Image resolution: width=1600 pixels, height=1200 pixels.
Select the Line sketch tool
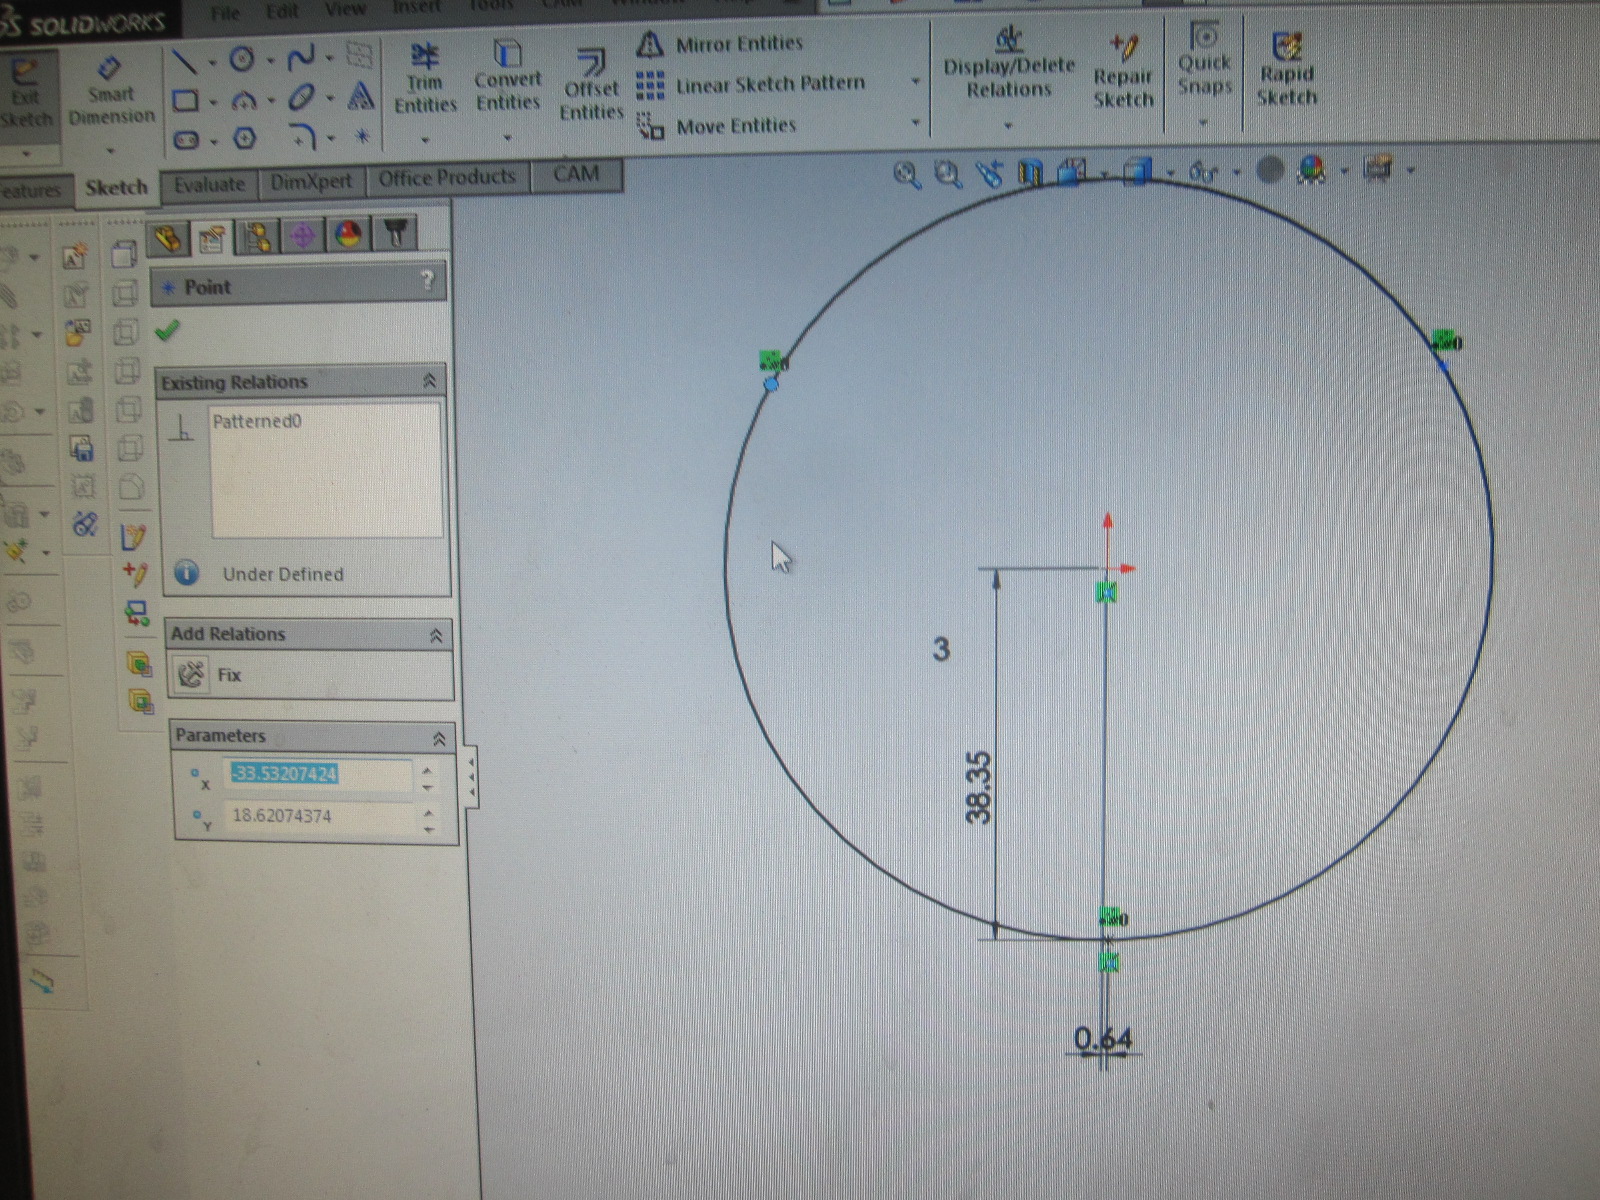[184, 63]
